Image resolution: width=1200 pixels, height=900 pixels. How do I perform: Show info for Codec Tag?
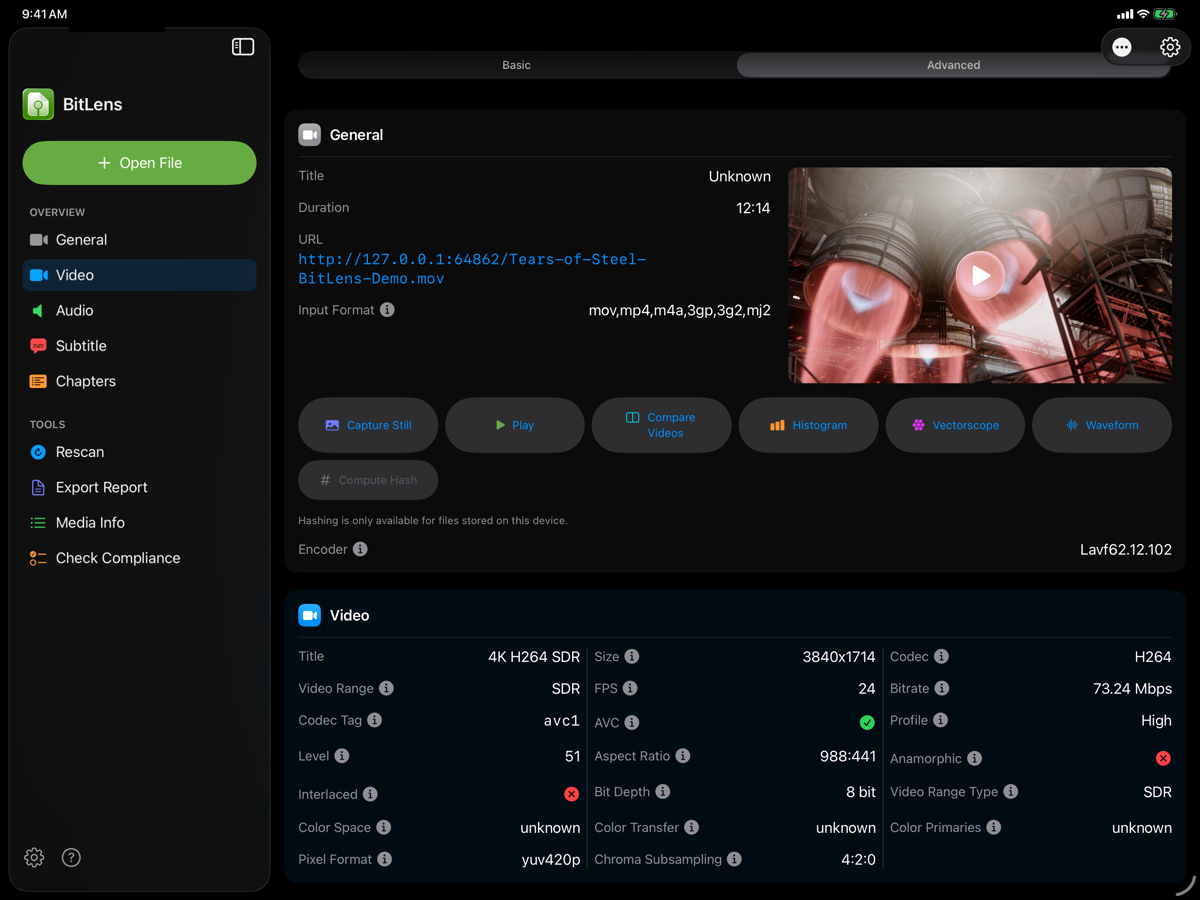pyautogui.click(x=374, y=720)
